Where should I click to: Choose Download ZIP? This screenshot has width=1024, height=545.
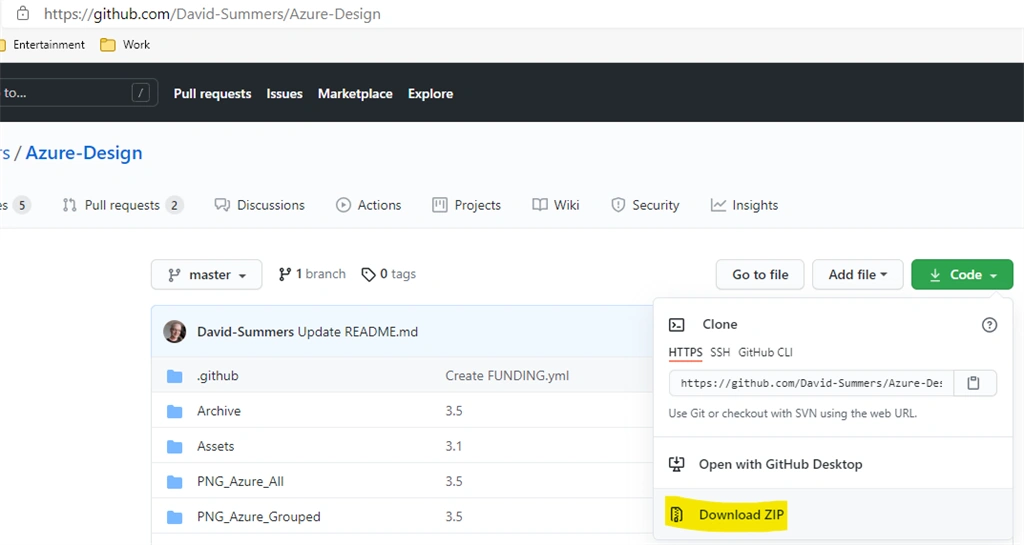pos(741,514)
